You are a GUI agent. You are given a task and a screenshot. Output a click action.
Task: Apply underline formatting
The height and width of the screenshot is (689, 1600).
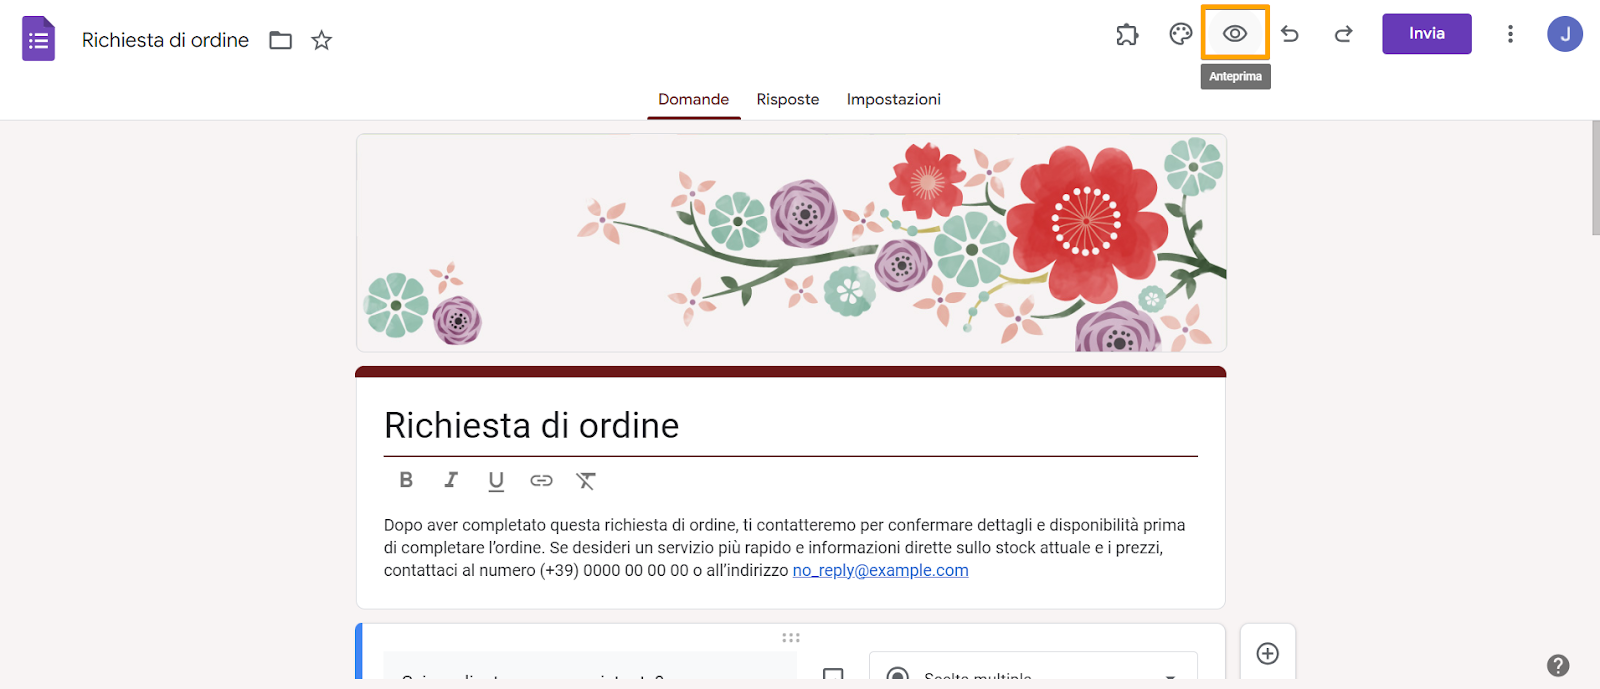[x=496, y=481]
